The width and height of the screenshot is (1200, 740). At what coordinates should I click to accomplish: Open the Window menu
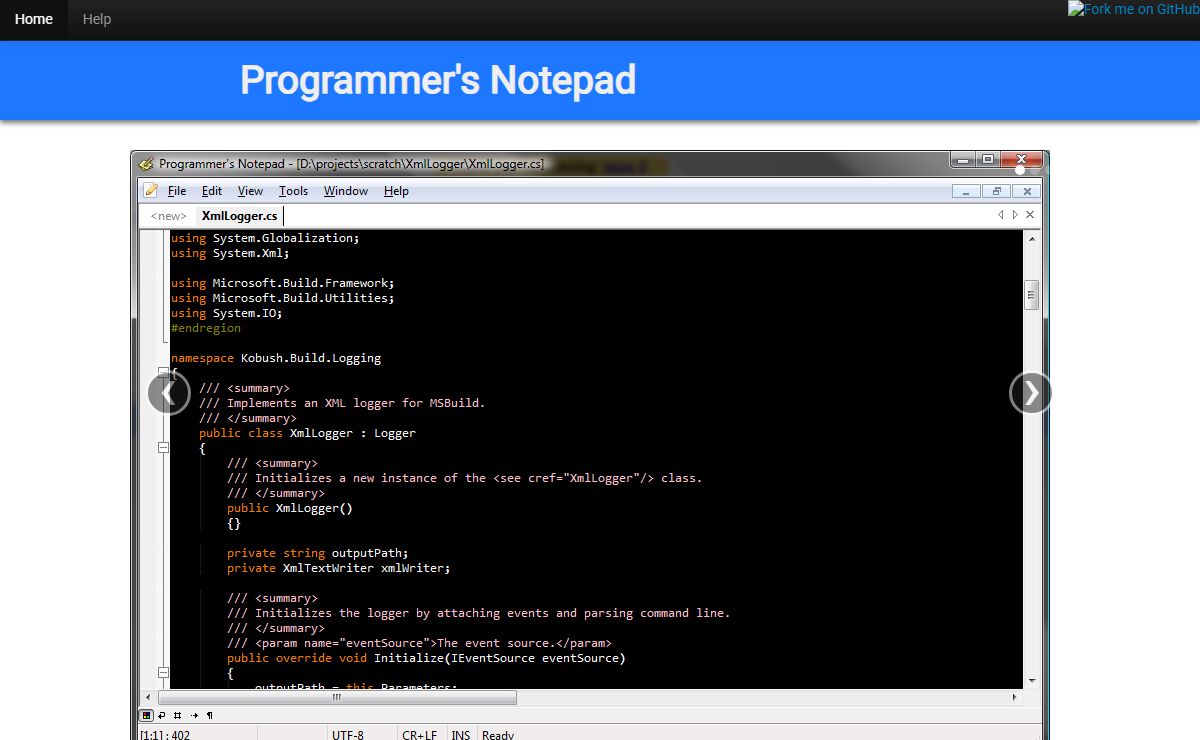pyautogui.click(x=346, y=191)
